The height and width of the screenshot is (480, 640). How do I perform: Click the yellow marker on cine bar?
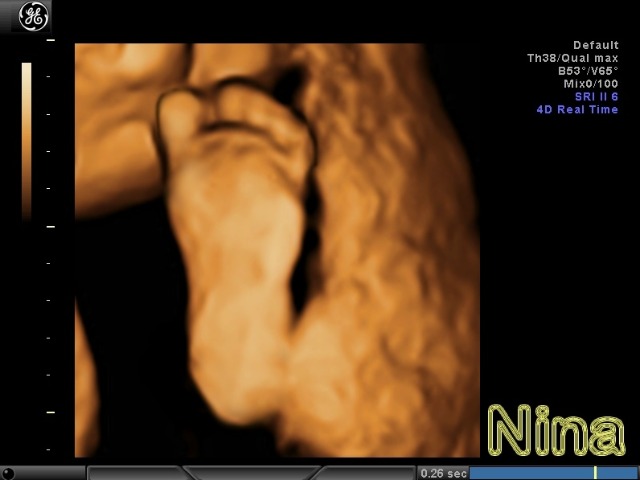595,473
